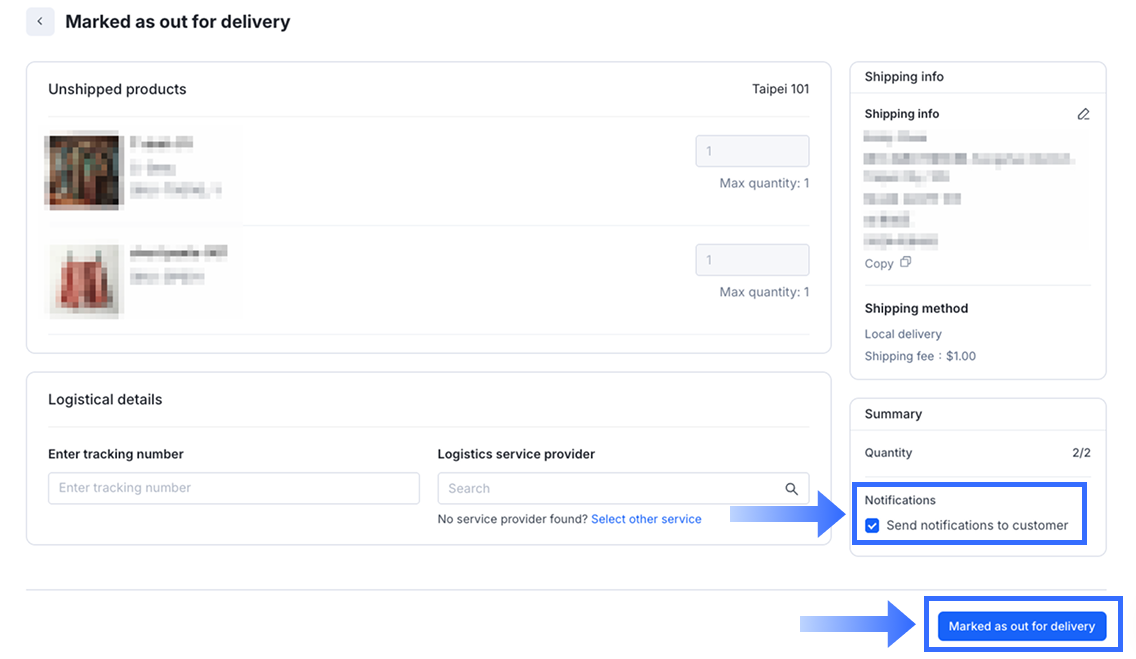Click the Summary panel heading
The height and width of the screenshot is (659, 1136).
pyautogui.click(x=893, y=414)
